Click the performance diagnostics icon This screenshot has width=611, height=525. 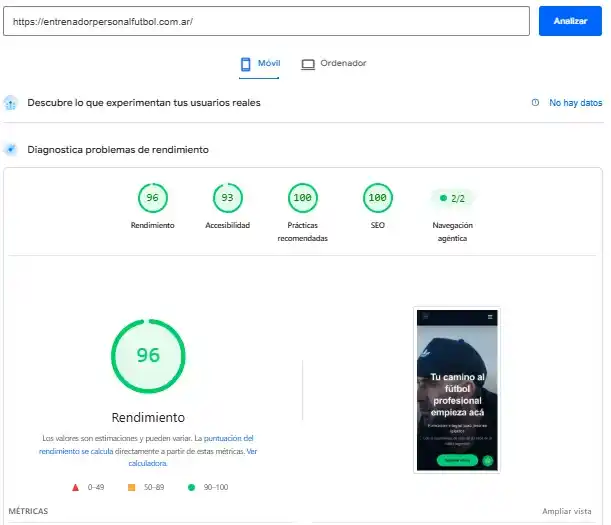point(11,149)
